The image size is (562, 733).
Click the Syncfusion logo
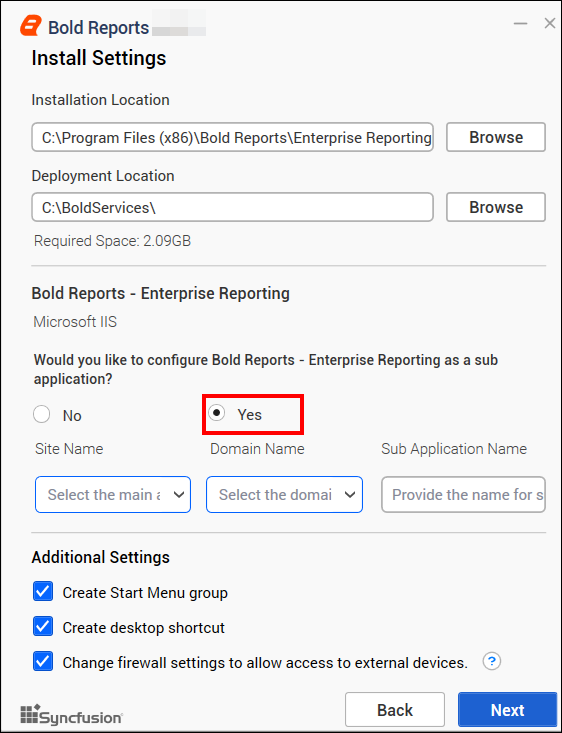tap(72, 715)
